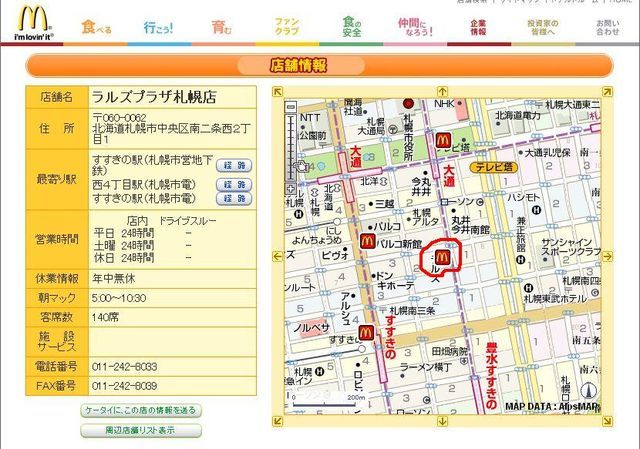Viewport: 640px width, 449px height.
Task: Pan the map up with top arrow
Action: tap(440, 92)
